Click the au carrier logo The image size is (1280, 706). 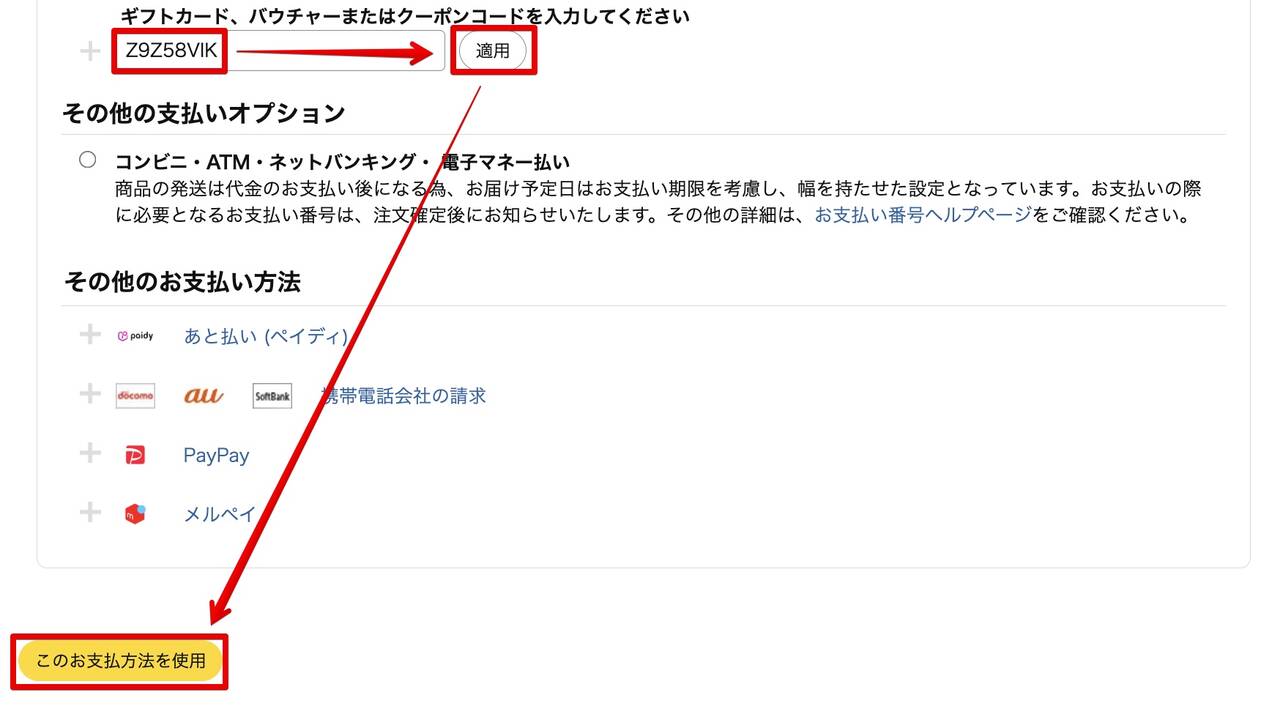(204, 396)
